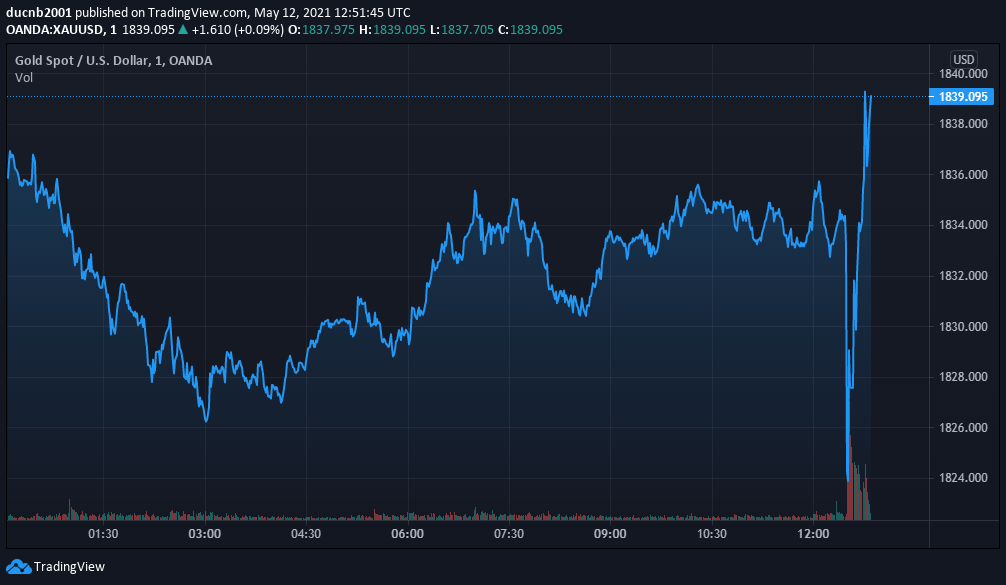
Task: Click the 1826.000 price axis label
Action: 963,427
